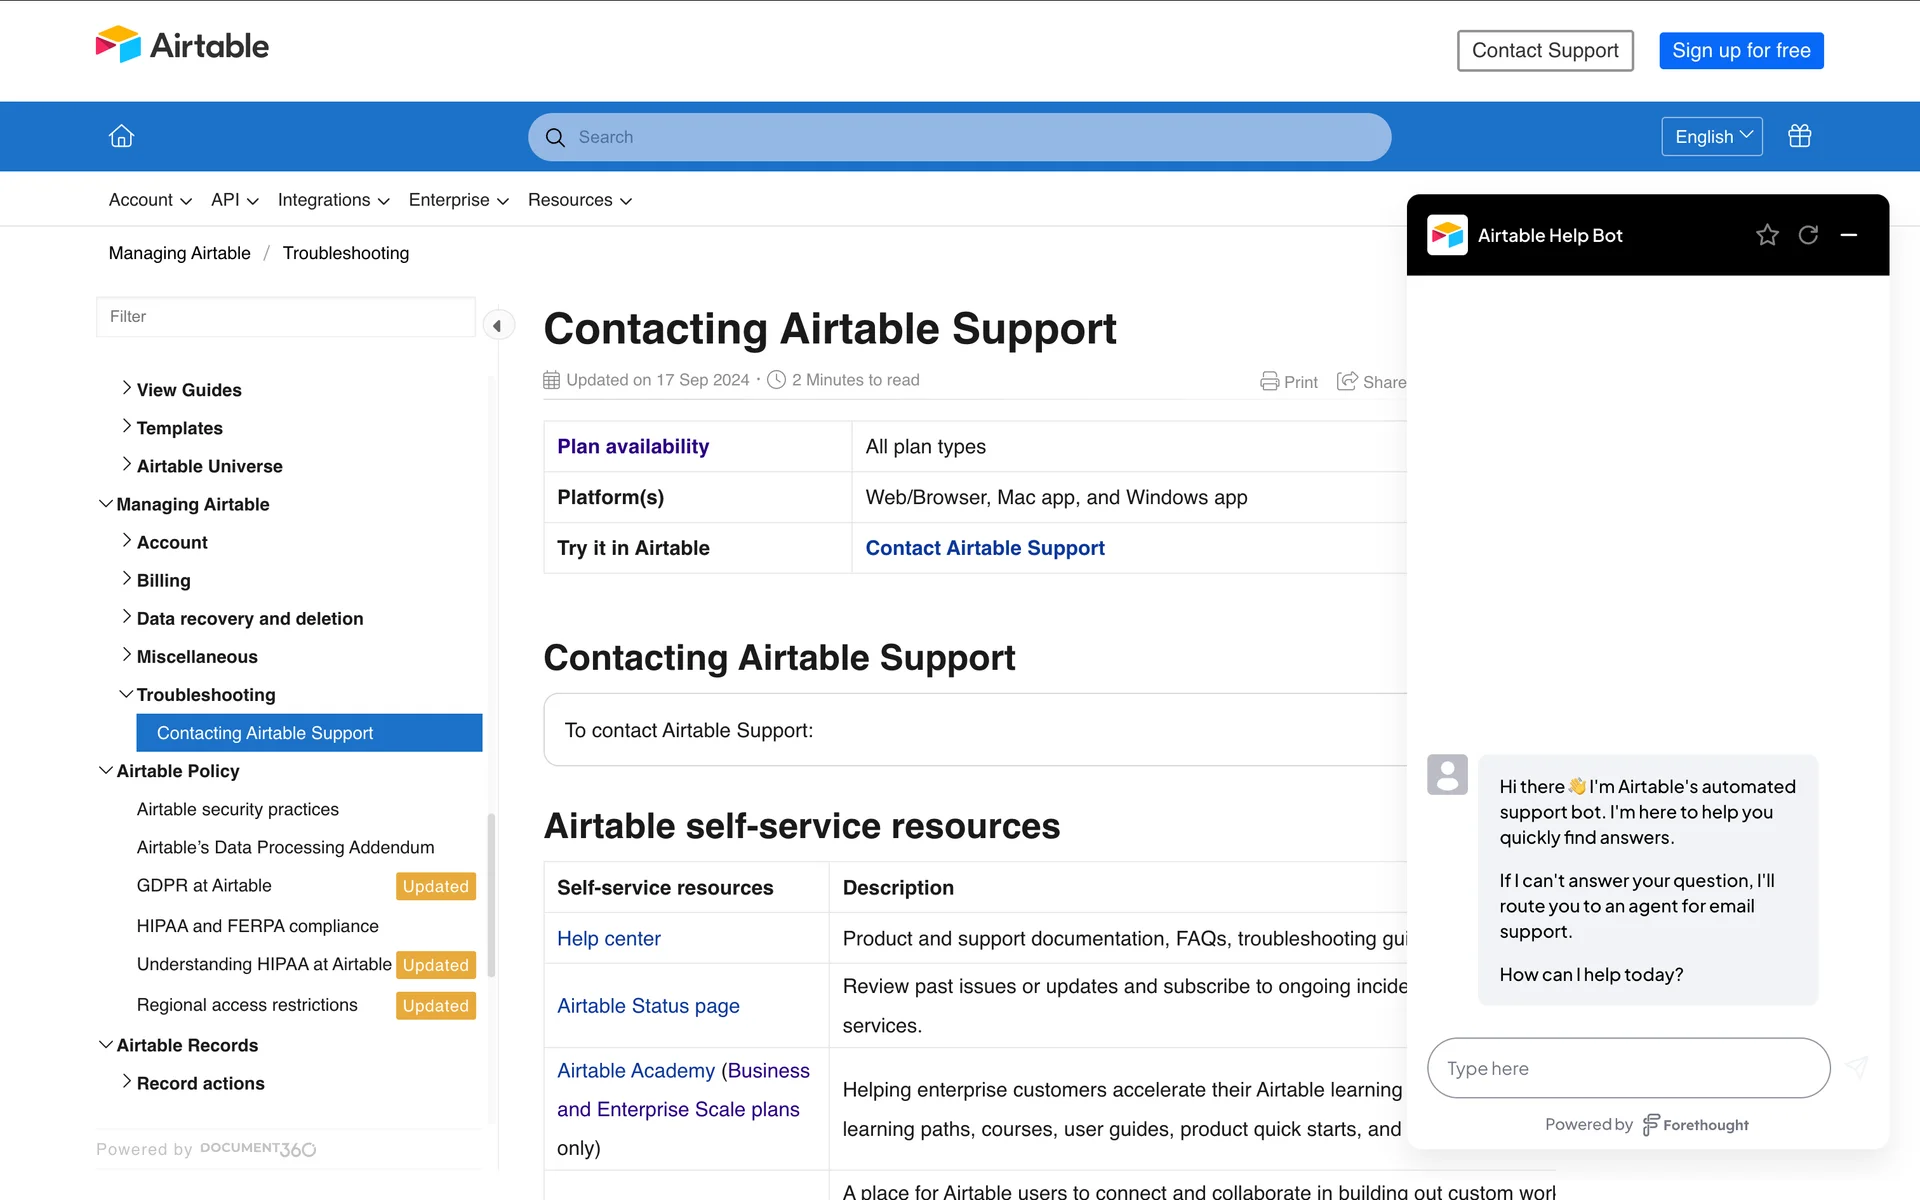The image size is (1920, 1200).
Task: Collapse the Troubleshooting tree section
Action: coord(126,694)
